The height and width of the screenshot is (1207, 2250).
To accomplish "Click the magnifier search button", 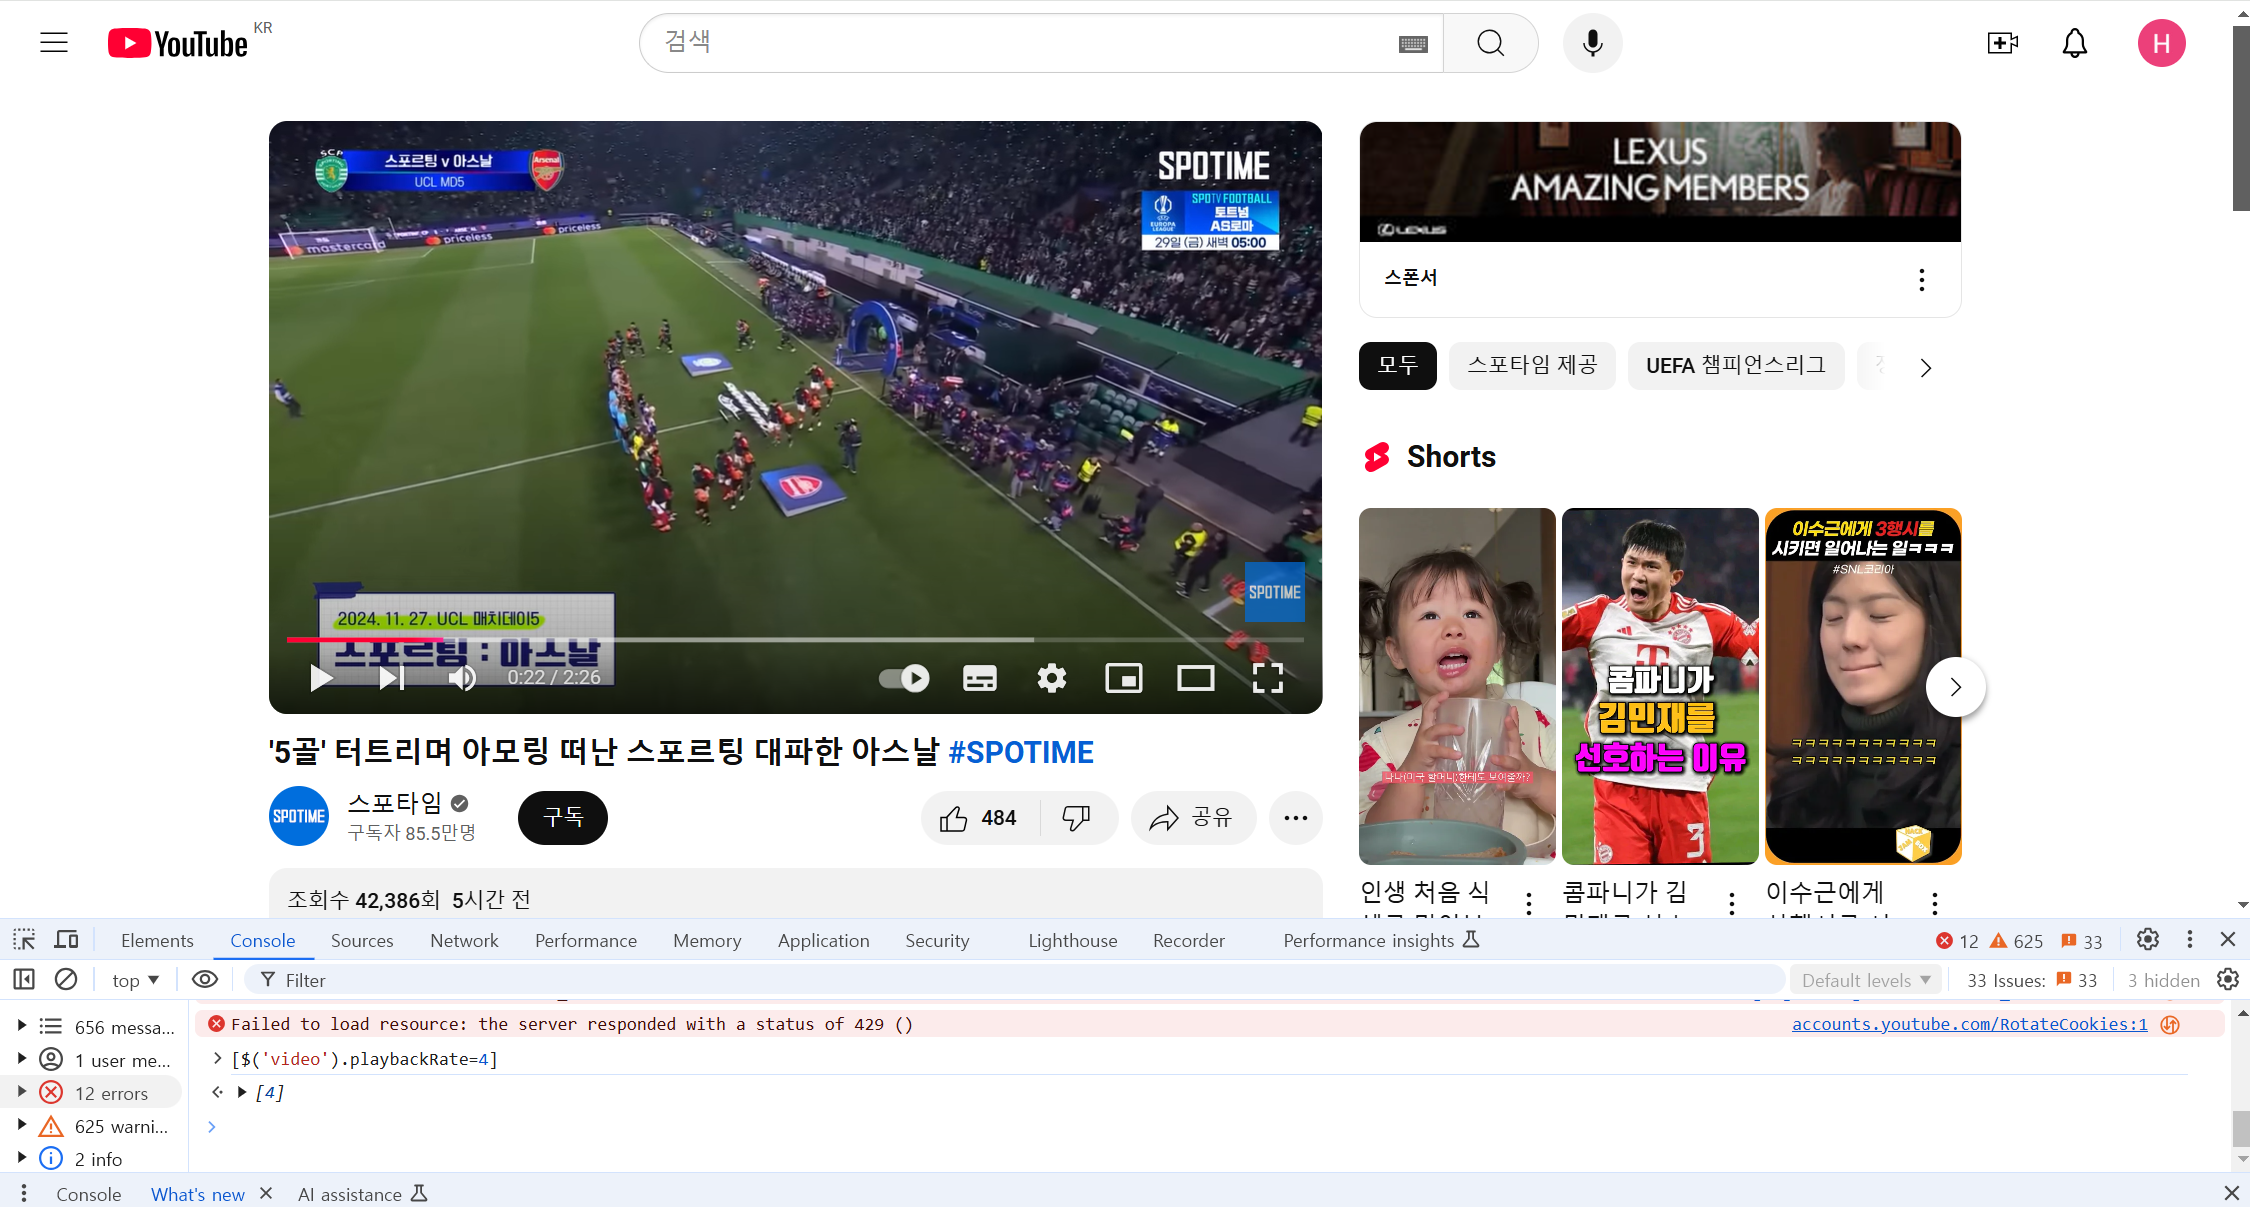I will [x=1490, y=43].
